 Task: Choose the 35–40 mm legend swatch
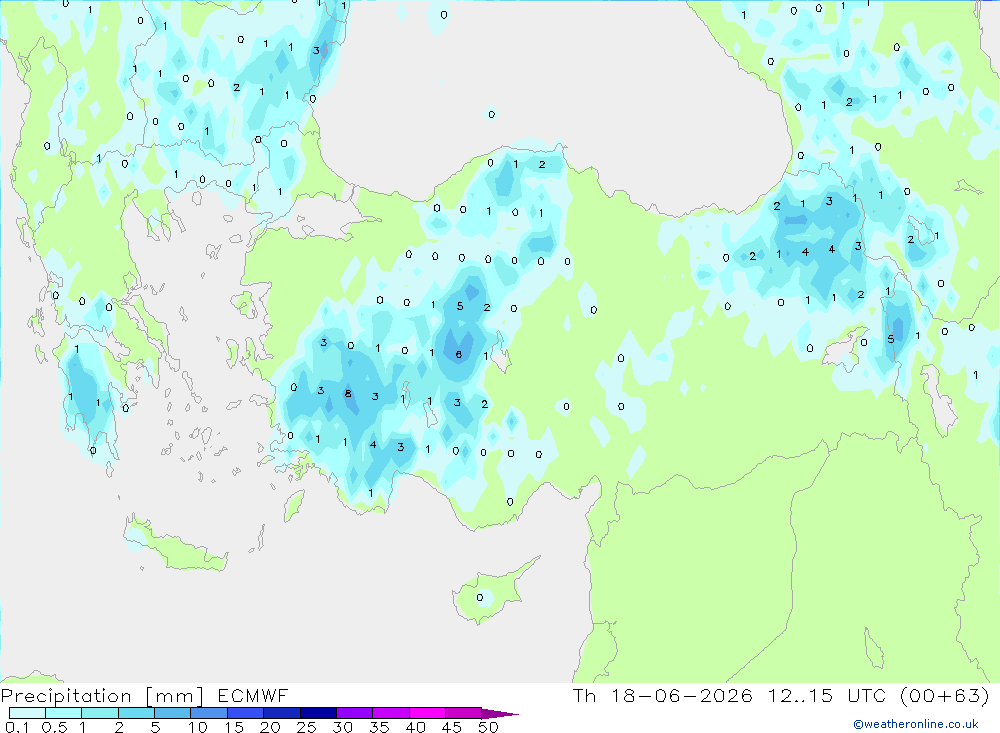coord(391,713)
